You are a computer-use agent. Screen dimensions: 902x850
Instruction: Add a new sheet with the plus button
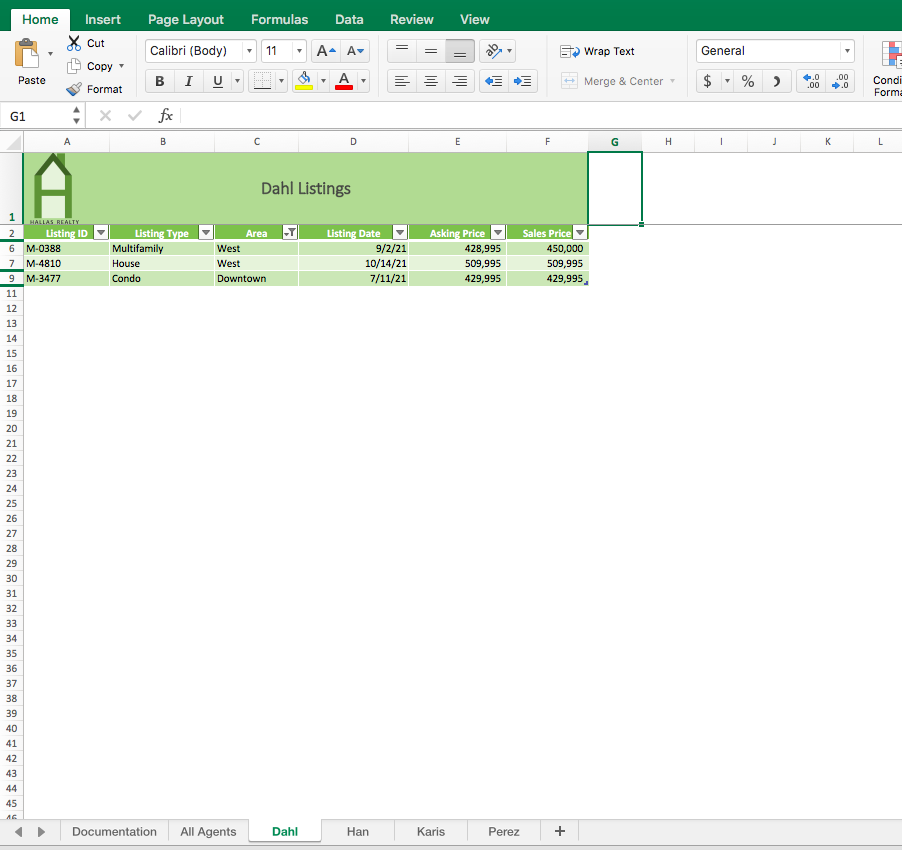coord(559,831)
